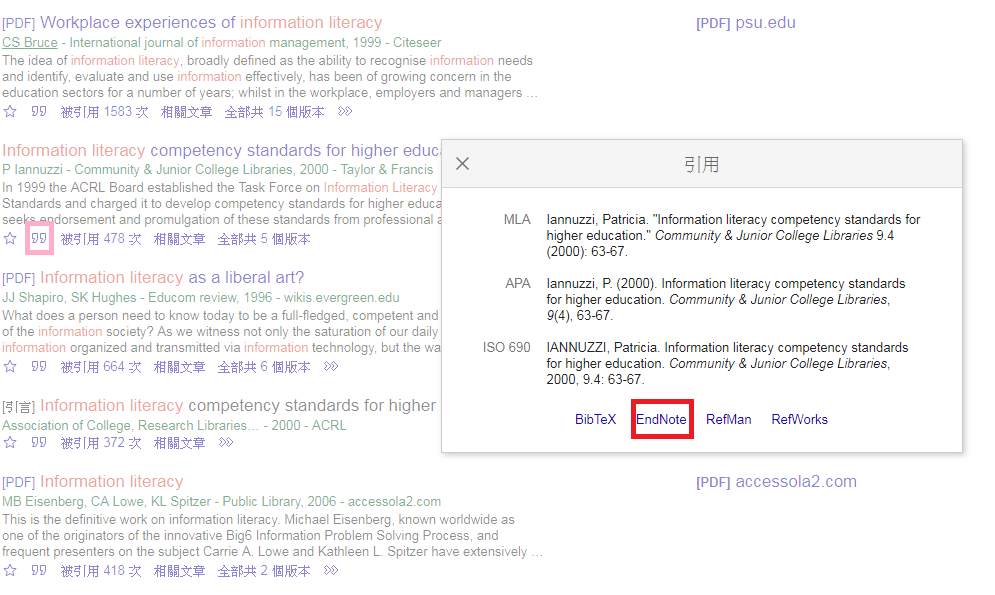Click 'Association of College, Research Libraries' byline

[175, 425]
